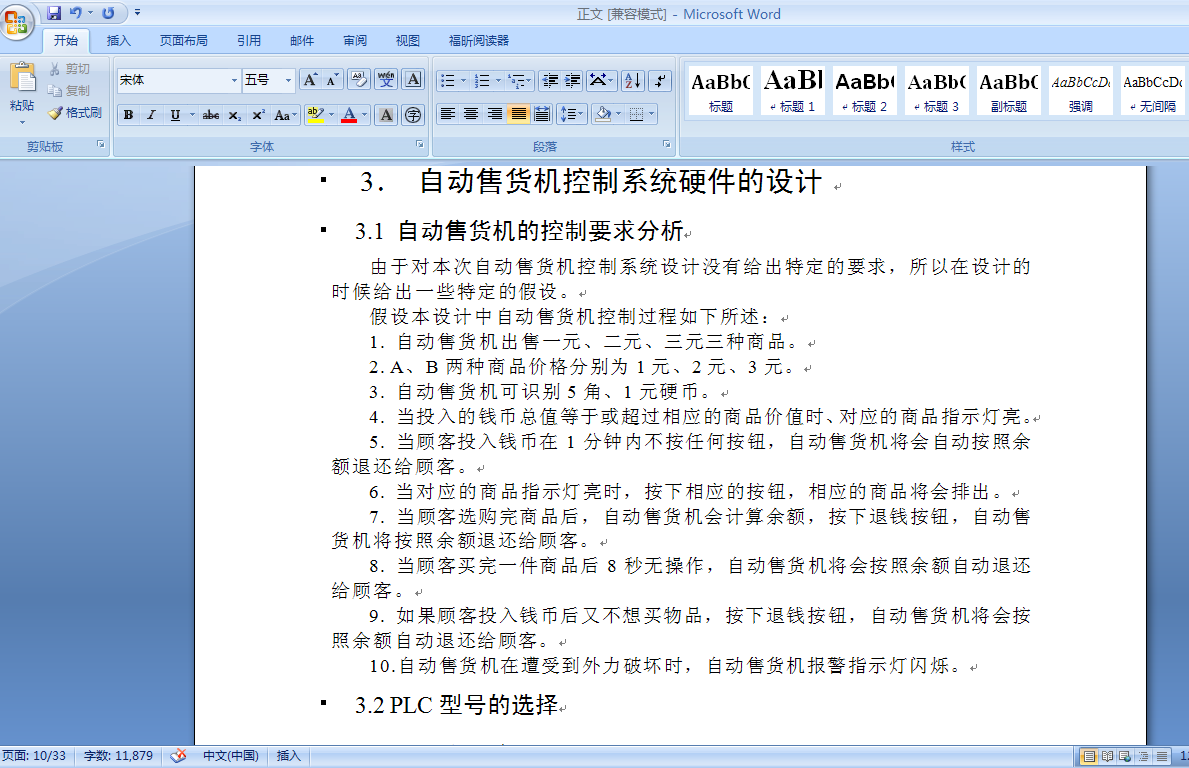Image resolution: width=1189 pixels, height=768 pixels.
Task: Click the 页面: 10/33 status indicator
Action: [34, 756]
